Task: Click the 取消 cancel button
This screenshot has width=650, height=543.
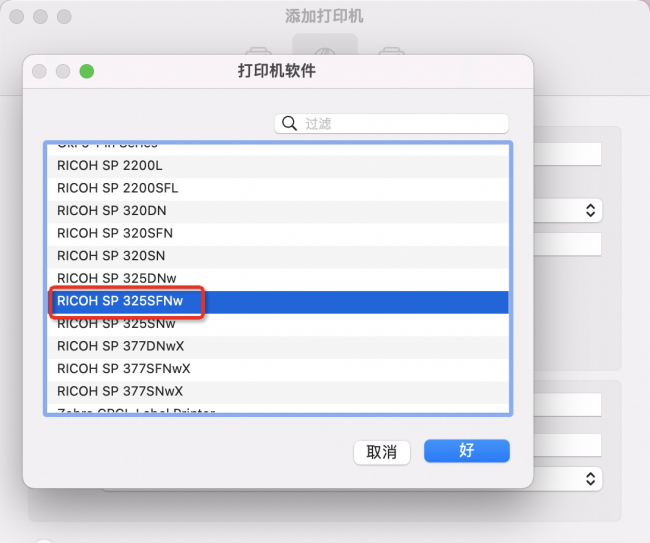Action: pyautogui.click(x=381, y=452)
